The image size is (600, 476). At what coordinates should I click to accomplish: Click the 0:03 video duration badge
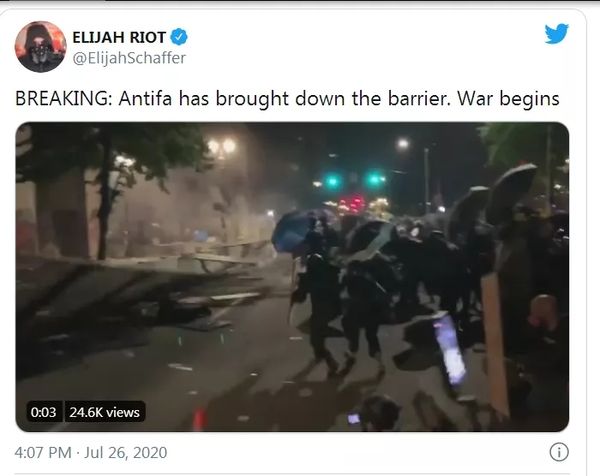click(x=43, y=412)
